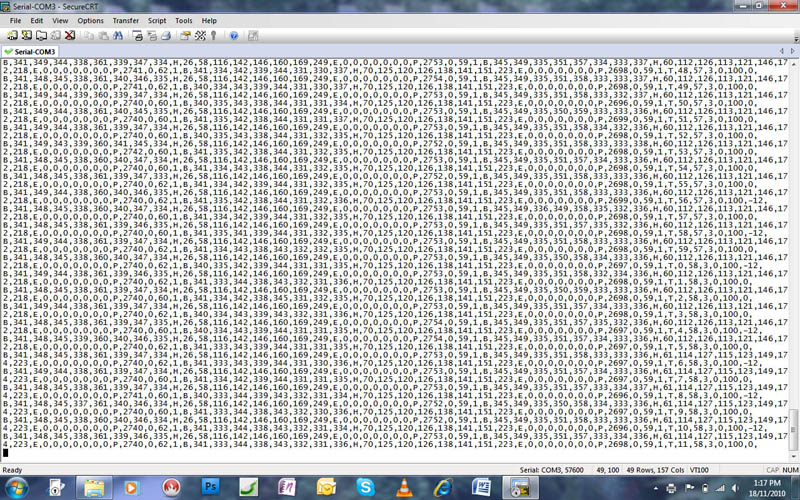Click the grayed Reconnect toolbar icon

(x=56, y=35)
